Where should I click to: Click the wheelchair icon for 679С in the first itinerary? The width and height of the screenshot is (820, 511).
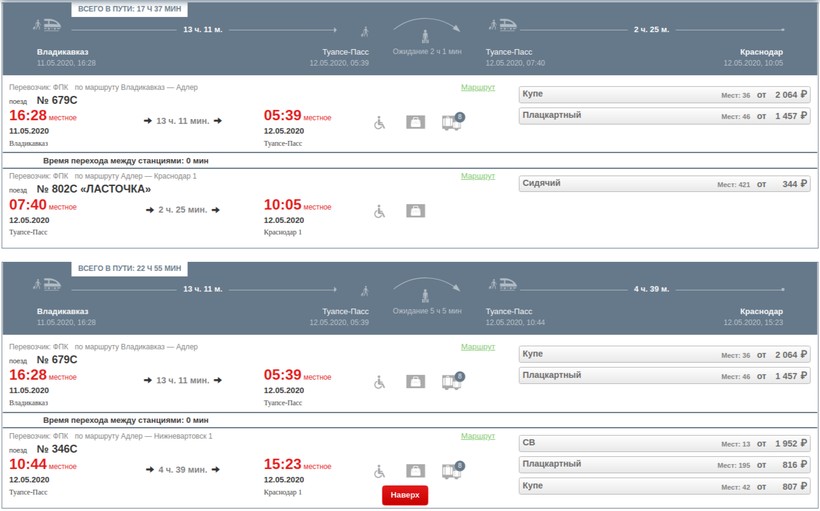tap(379, 123)
